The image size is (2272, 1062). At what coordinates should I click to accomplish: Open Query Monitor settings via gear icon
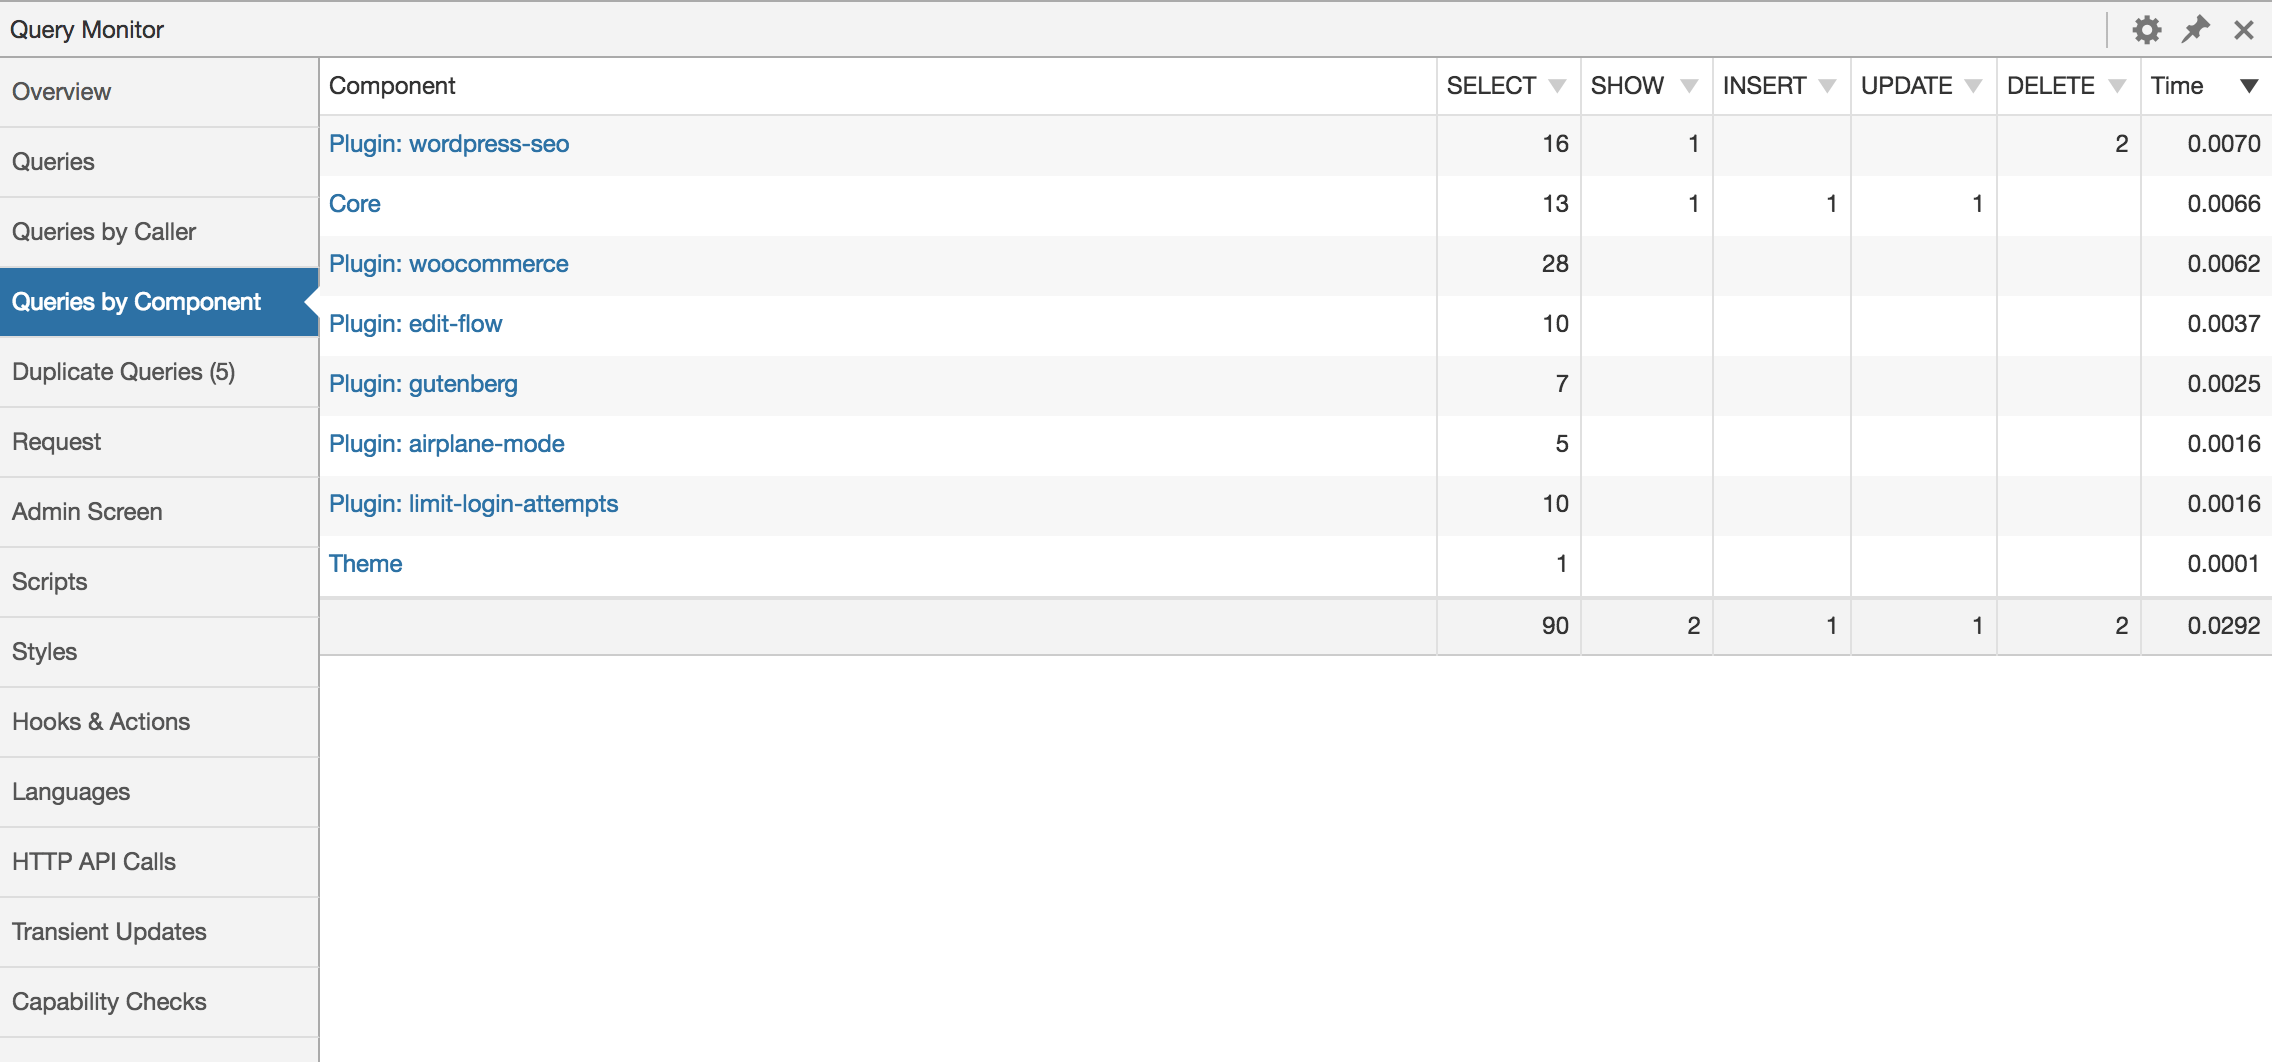(2146, 29)
